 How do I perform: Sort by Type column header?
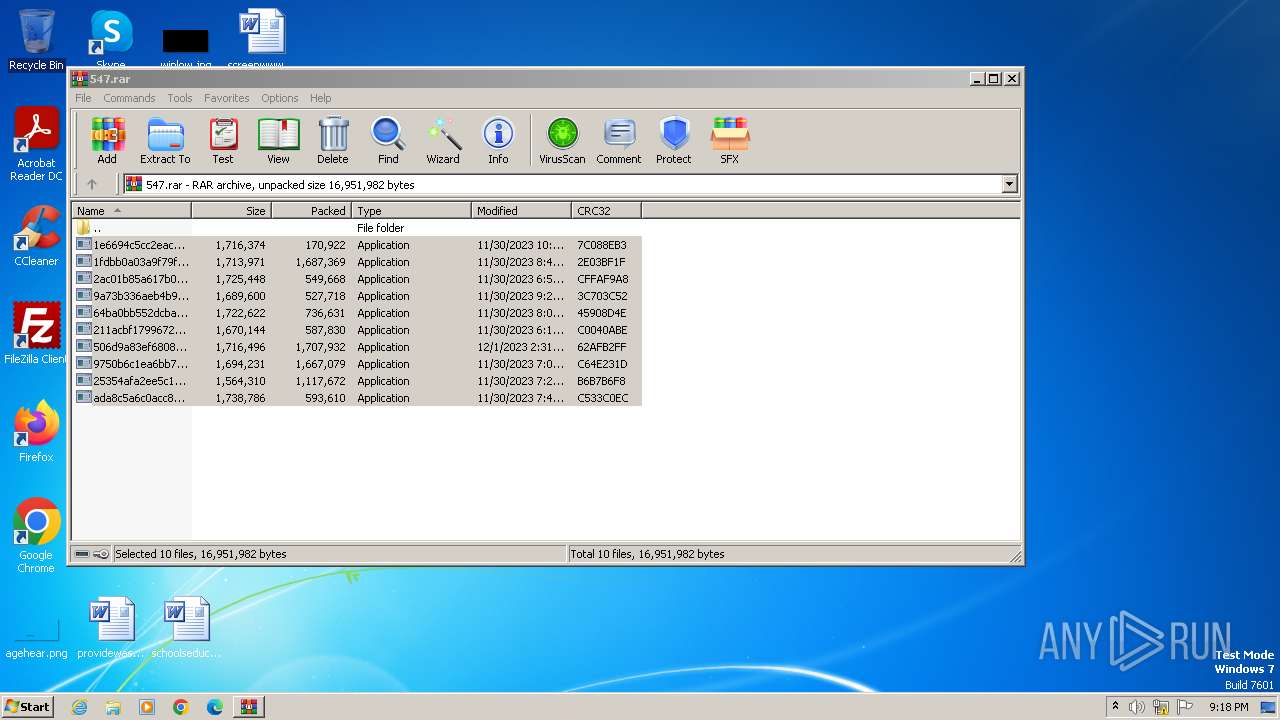[x=412, y=211]
